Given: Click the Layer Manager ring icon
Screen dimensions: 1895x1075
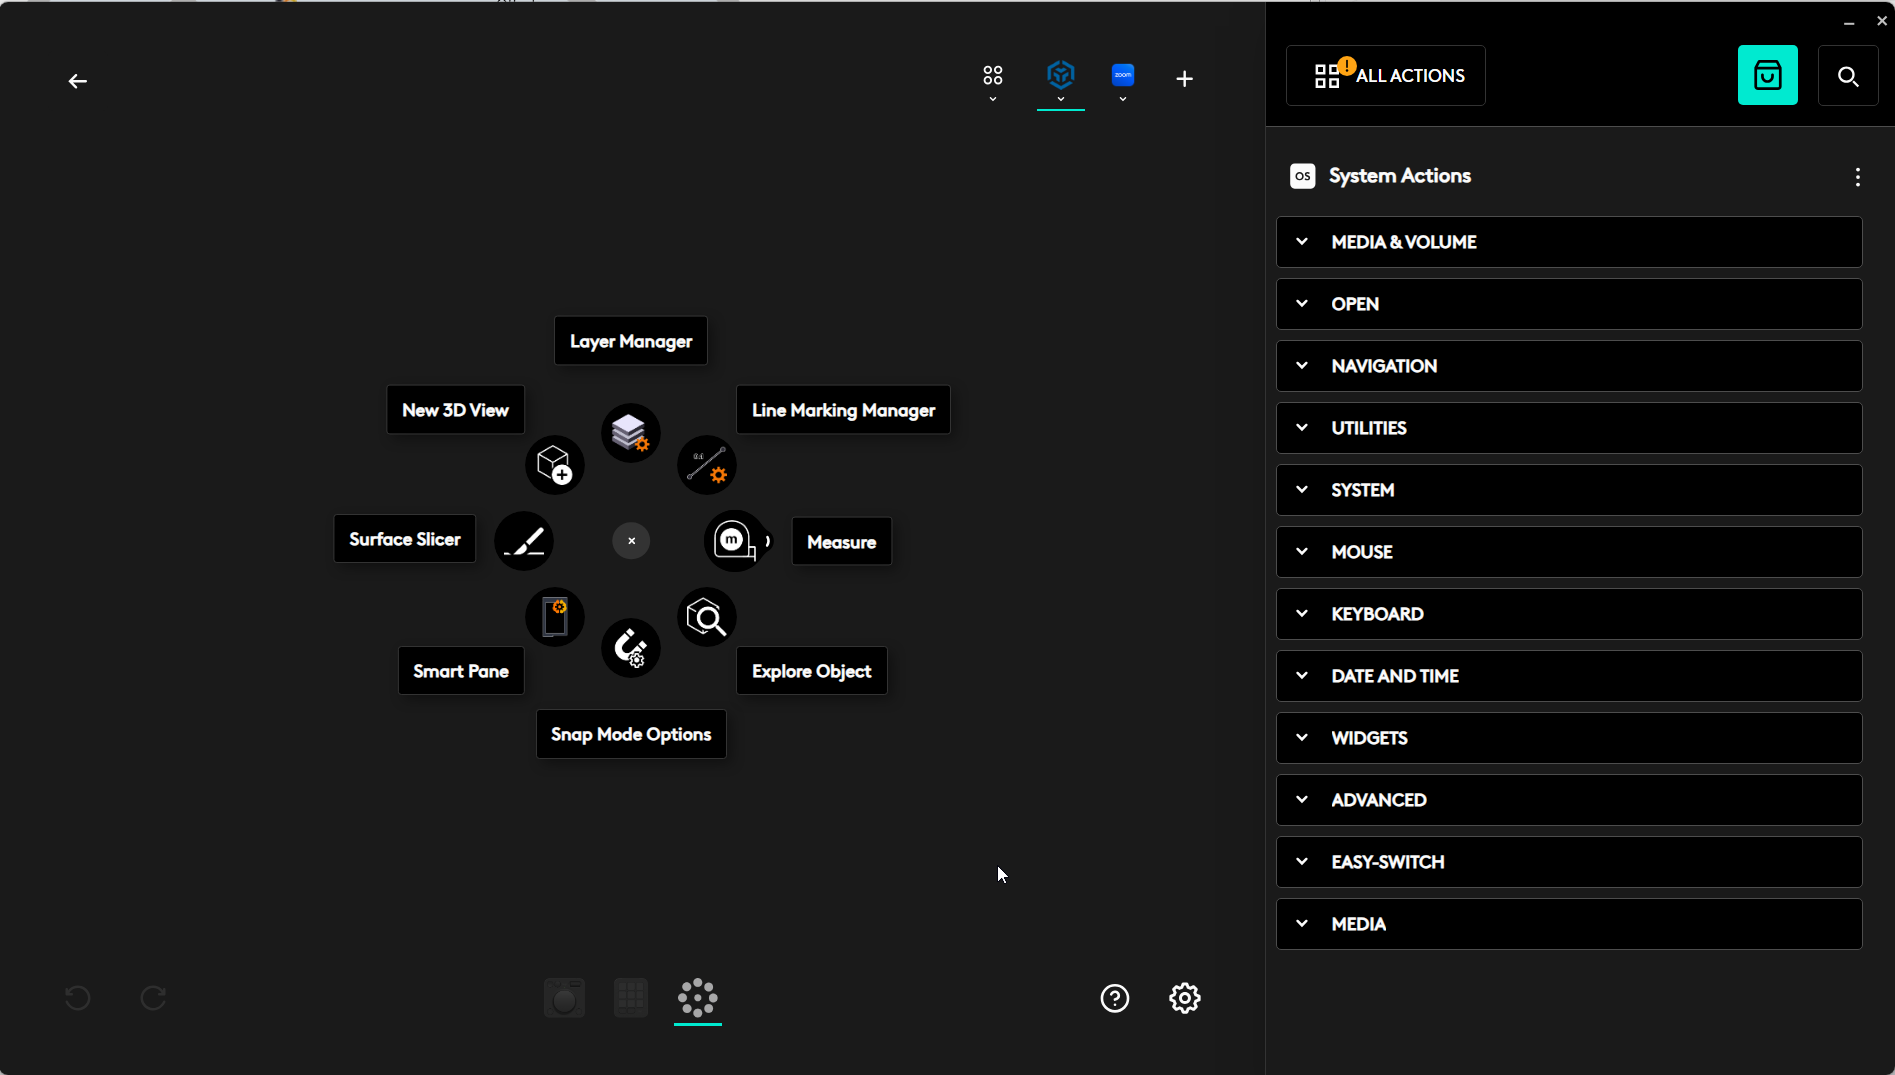Looking at the screenshot, I should [630, 433].
